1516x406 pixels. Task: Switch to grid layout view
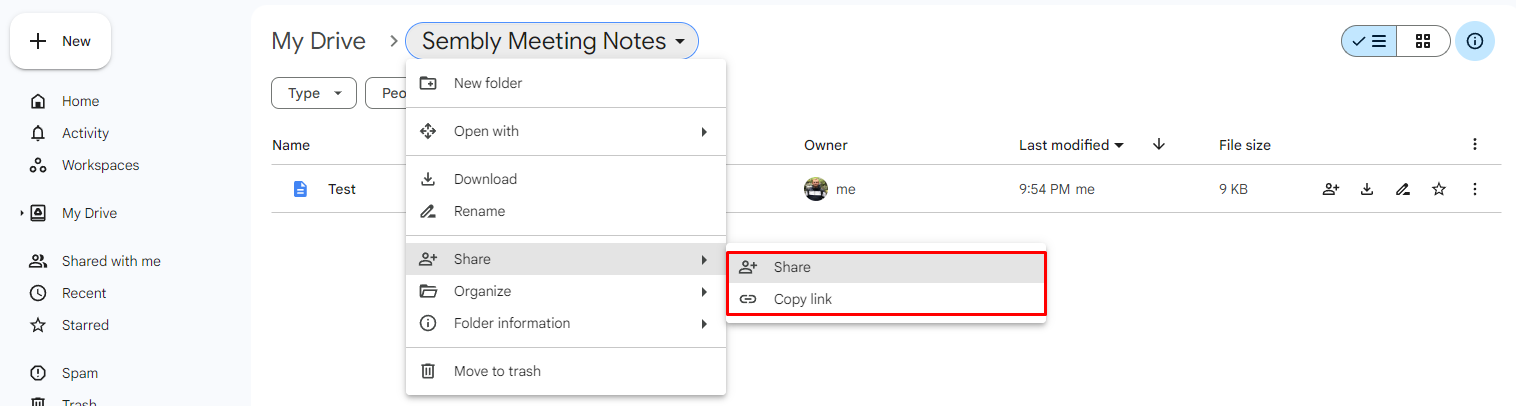1423,41
